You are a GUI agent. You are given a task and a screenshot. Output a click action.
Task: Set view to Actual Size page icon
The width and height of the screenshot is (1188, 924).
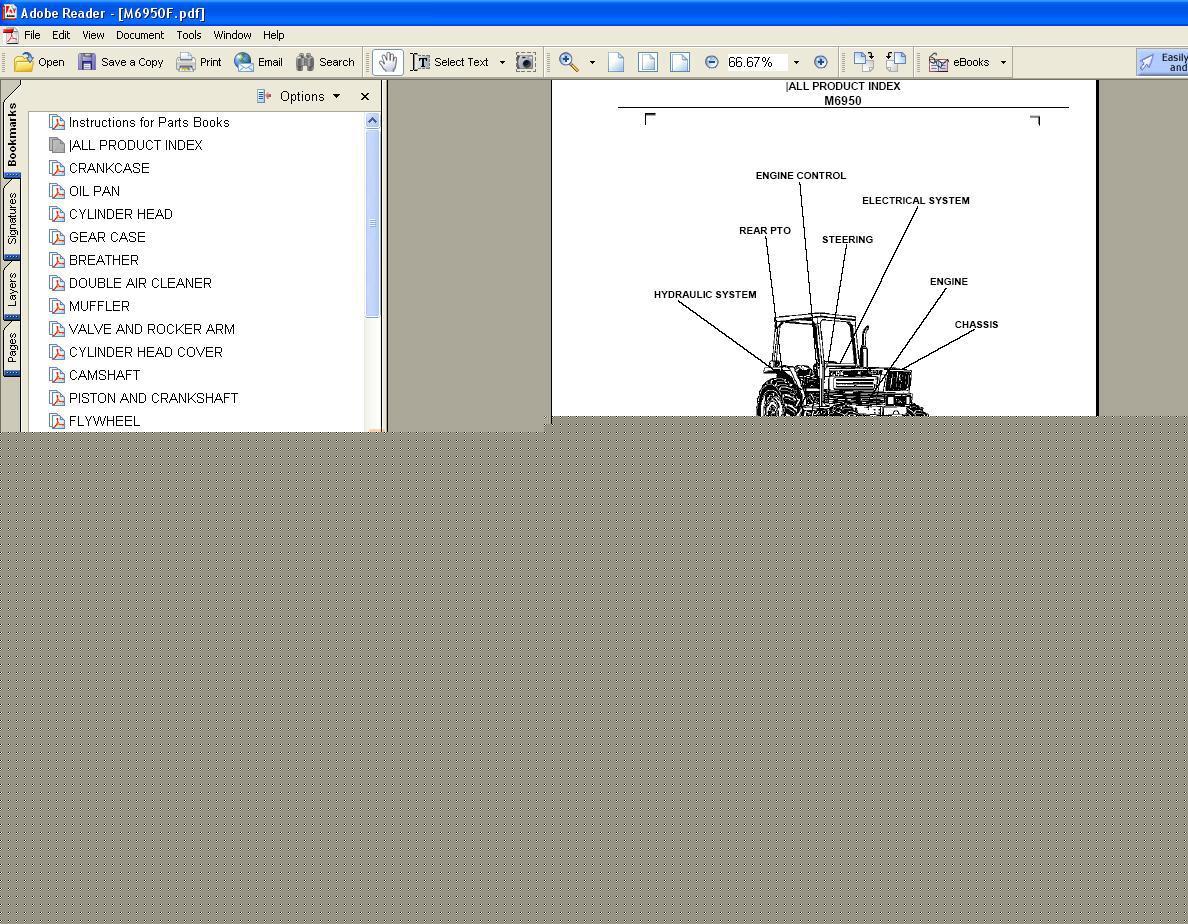coord(616,62)
